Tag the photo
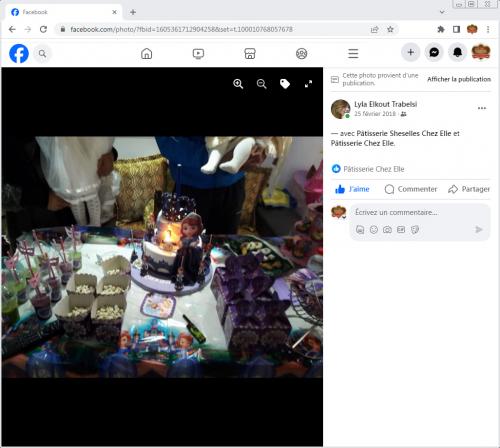The height and width of the screenshot is (448, 500). pyautogui.click(x=285, y=84)
